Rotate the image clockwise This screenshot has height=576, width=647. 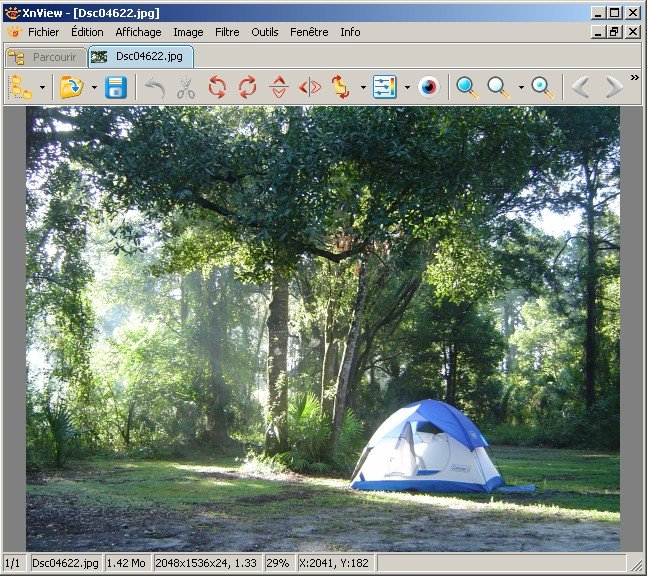click(248, 87)
